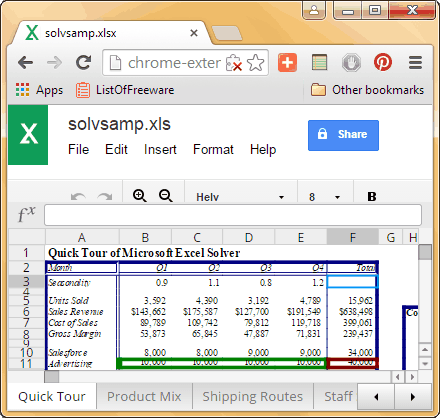Select the empty highlighted cell F3
The image size is (440, 418).
click(x=352, y=282)
